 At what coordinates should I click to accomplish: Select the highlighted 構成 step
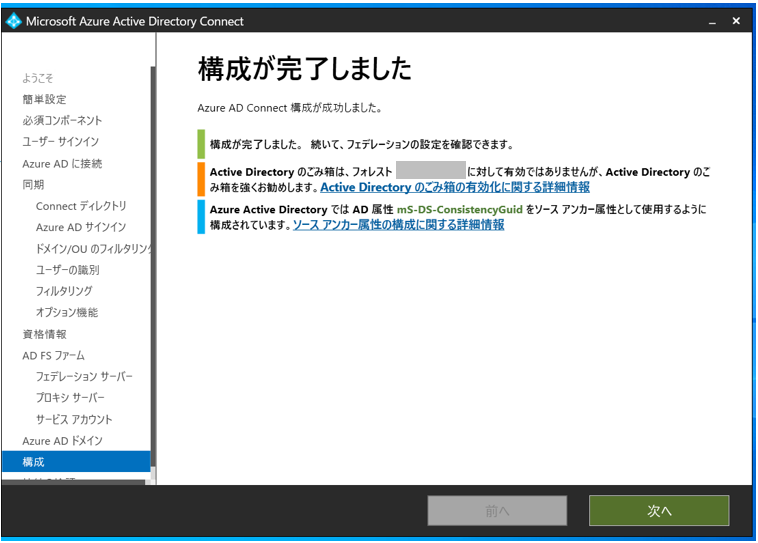tap(76, 462)
